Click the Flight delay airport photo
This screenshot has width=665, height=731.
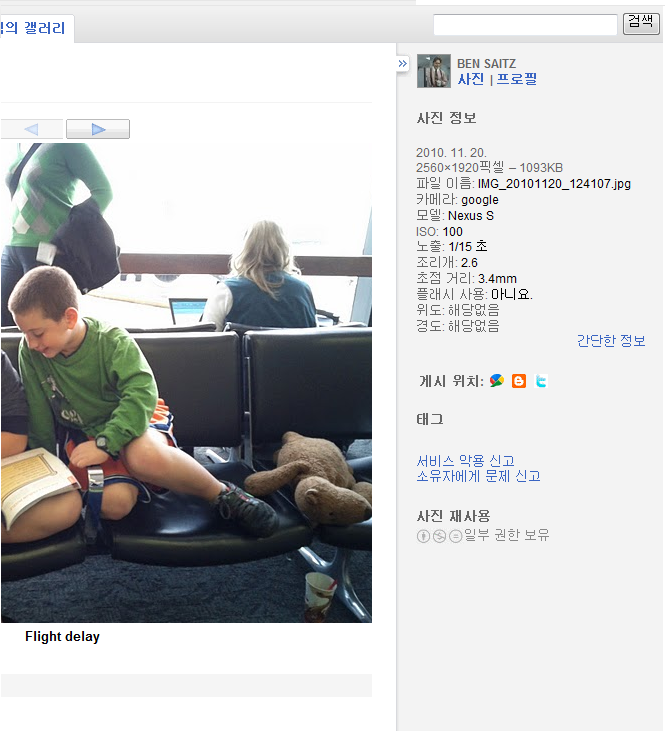point(186,383)
